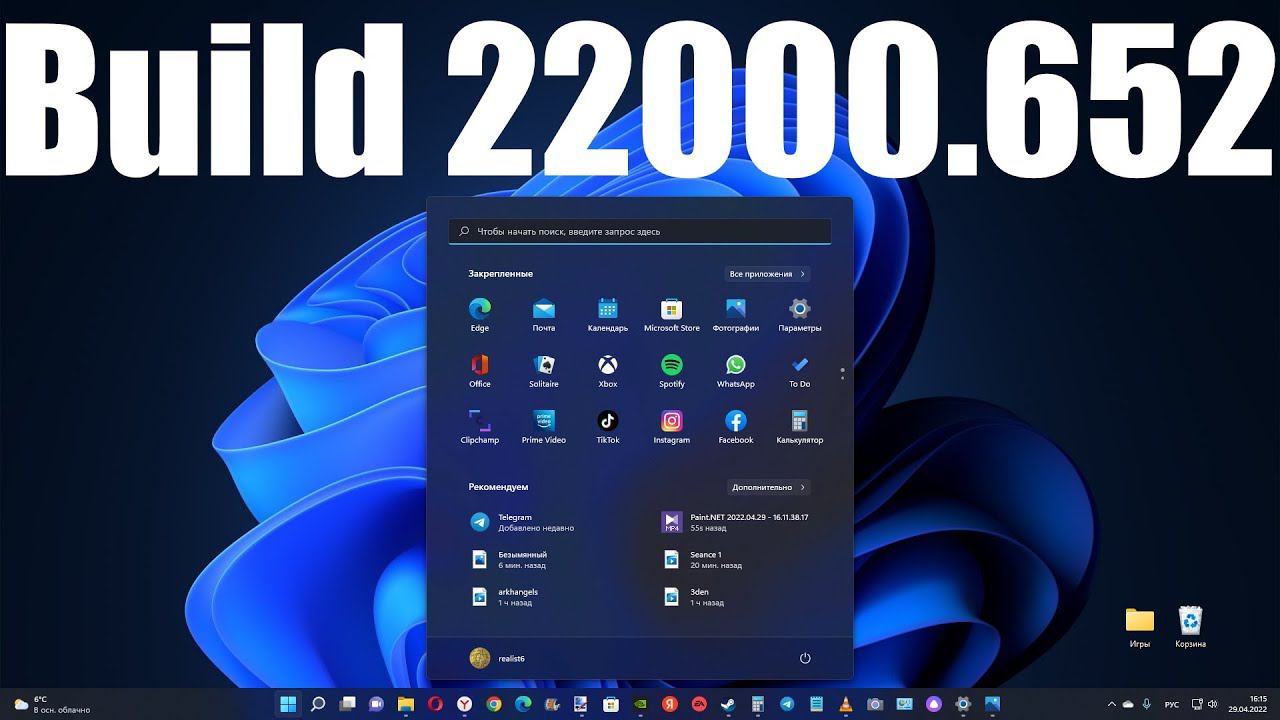Open NVIDIA app on the taskbar
The image size is (1280, 720).
click(640, 704)
